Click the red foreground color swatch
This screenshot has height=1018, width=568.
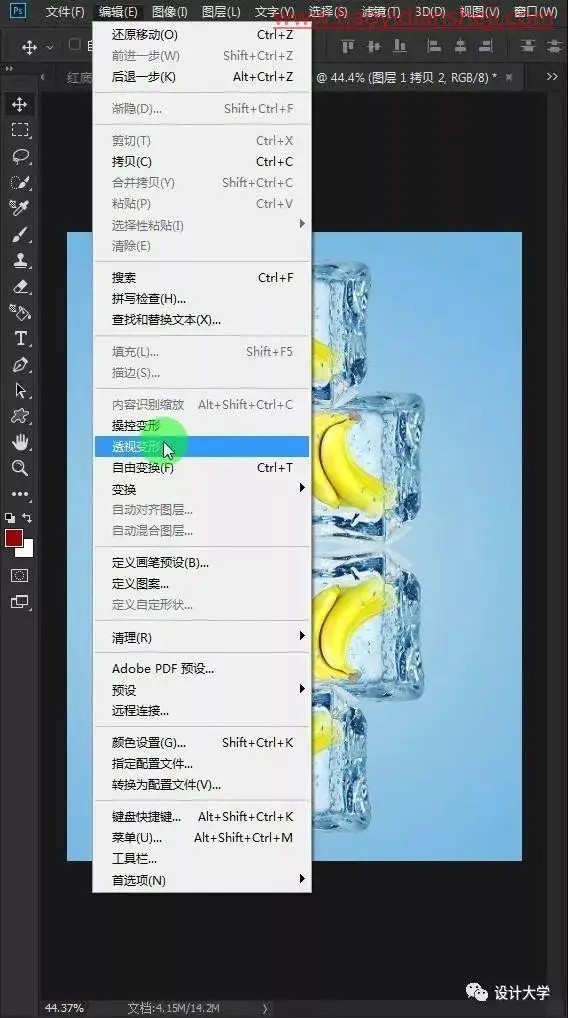tap(13, 537)
